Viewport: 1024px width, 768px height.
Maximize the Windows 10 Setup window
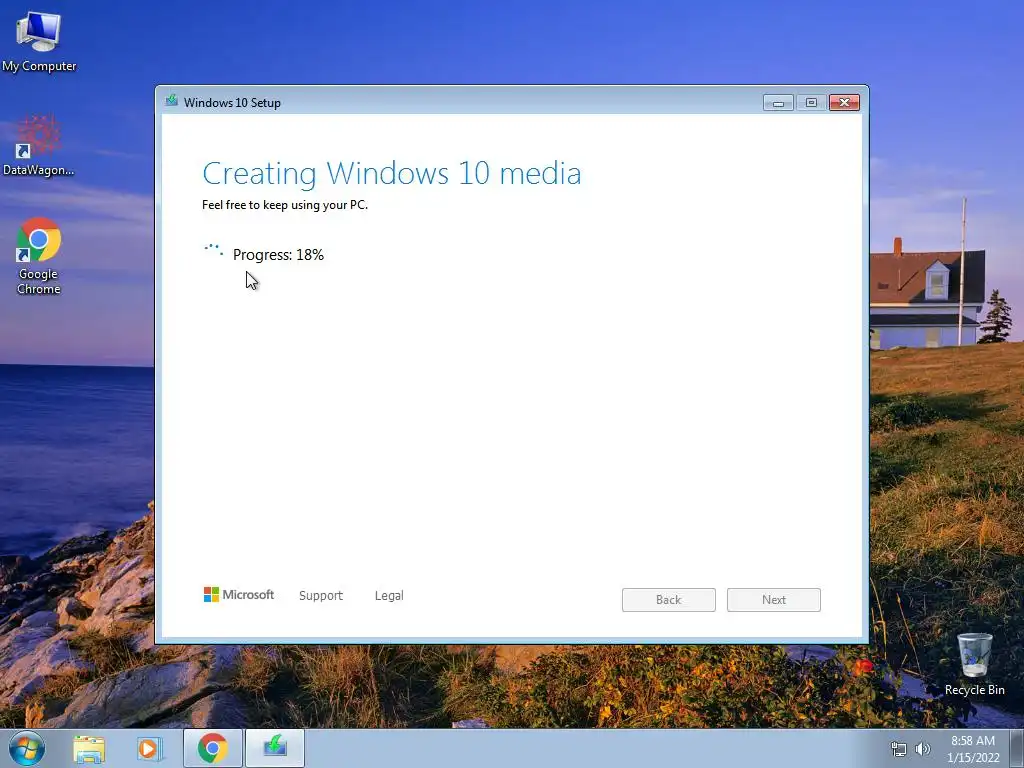coord(811,103)
